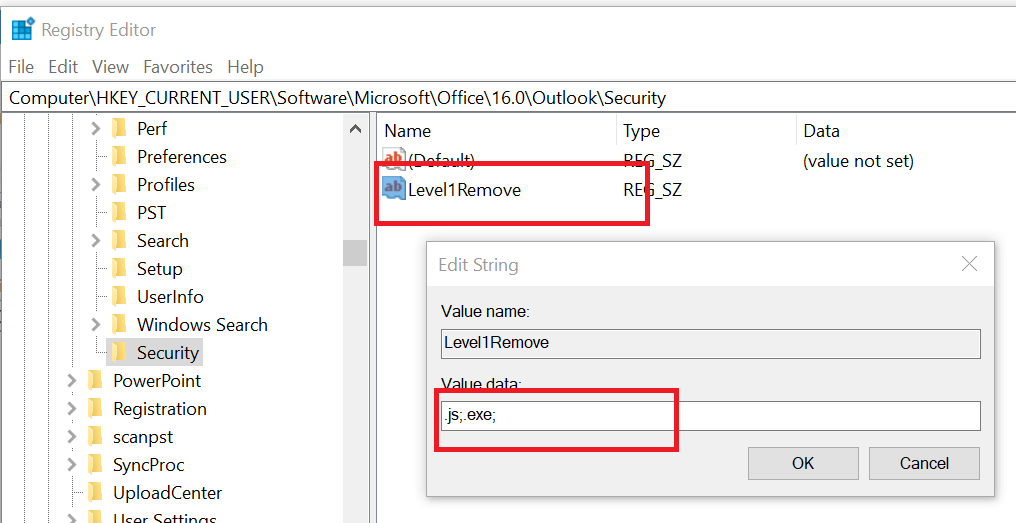Click the tree pane scroll-up arrow
The width and height of the screenshot is (1016, 523).
[355, 129]
